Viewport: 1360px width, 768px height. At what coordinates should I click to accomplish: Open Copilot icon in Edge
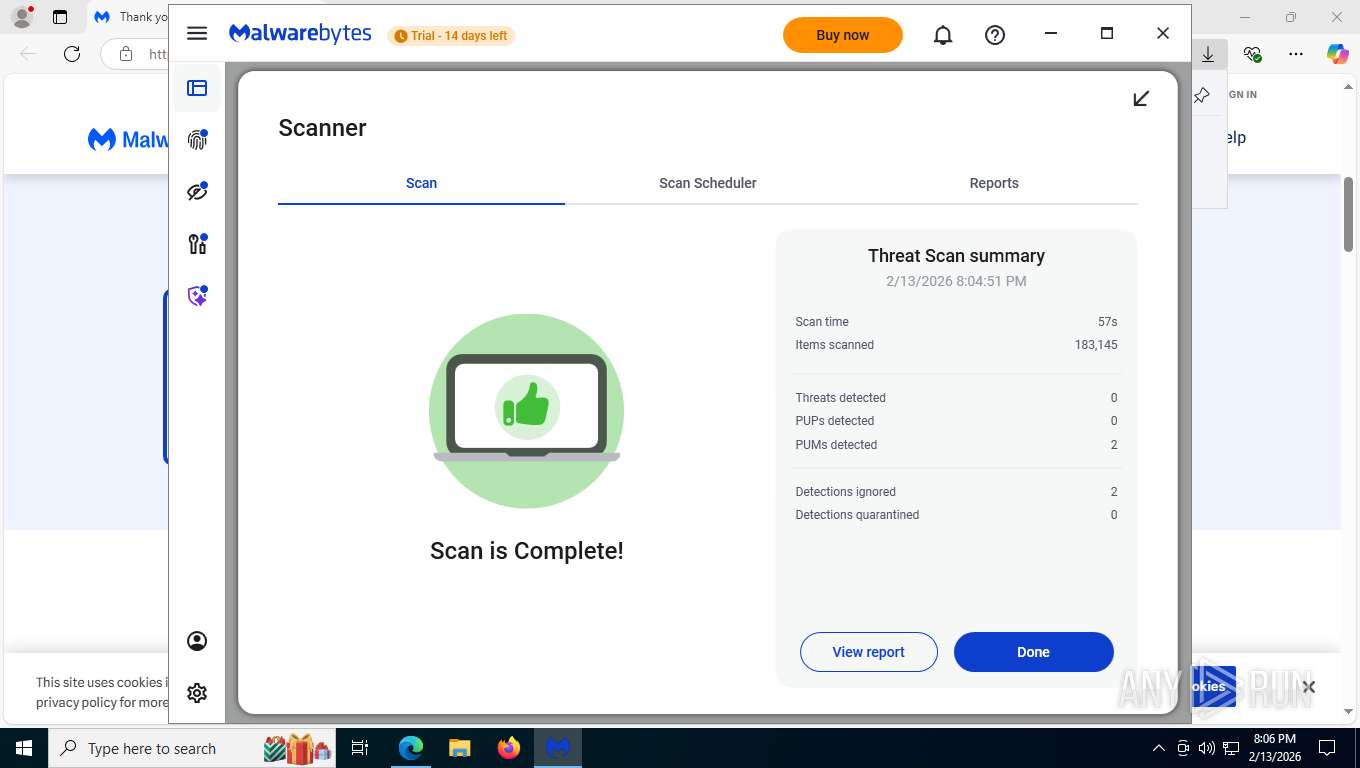click(1338, 54)
